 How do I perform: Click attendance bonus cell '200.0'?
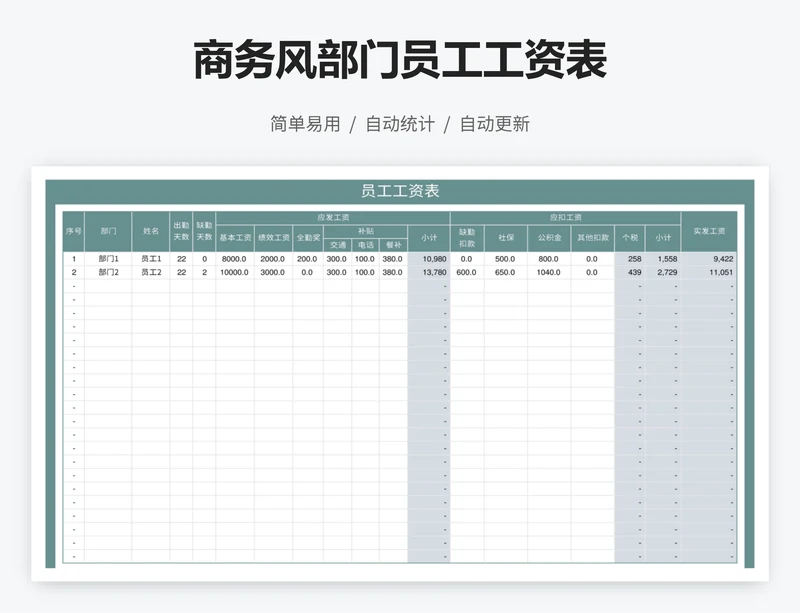click(x=308, y=259)
